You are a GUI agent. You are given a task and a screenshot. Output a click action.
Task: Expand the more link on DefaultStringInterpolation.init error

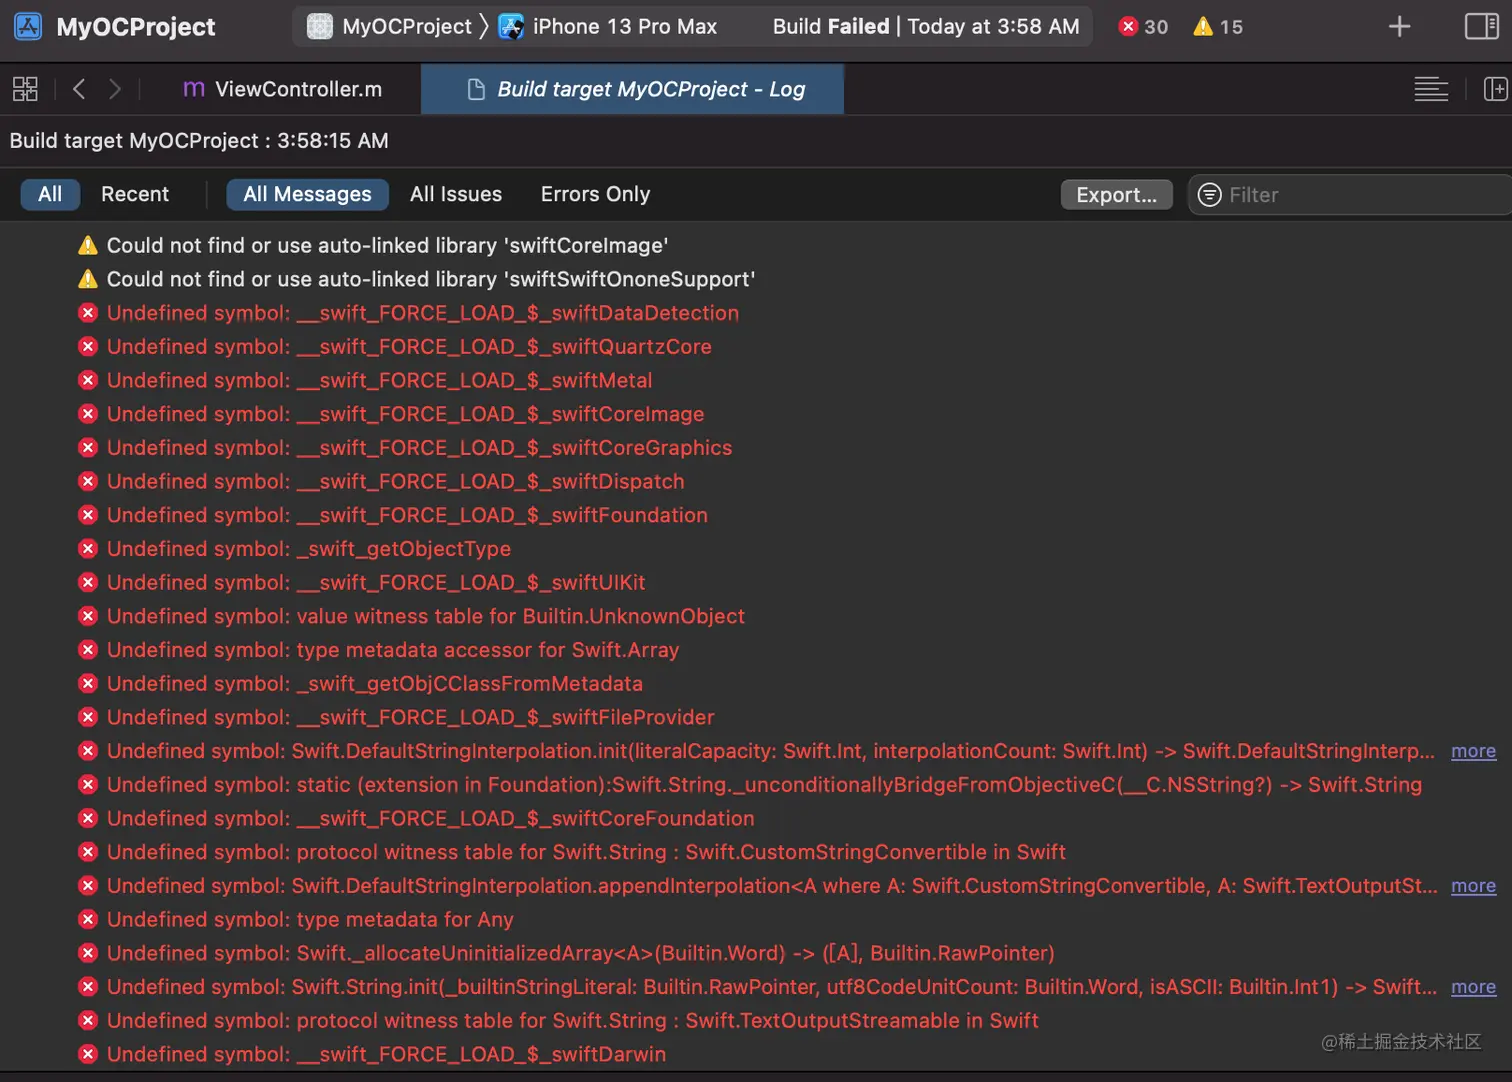pyautogui.click(x=1473, y=751)
